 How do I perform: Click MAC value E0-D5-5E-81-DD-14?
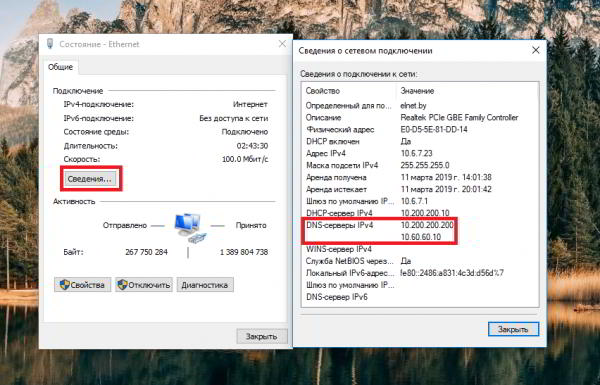(x=434, y=129)
